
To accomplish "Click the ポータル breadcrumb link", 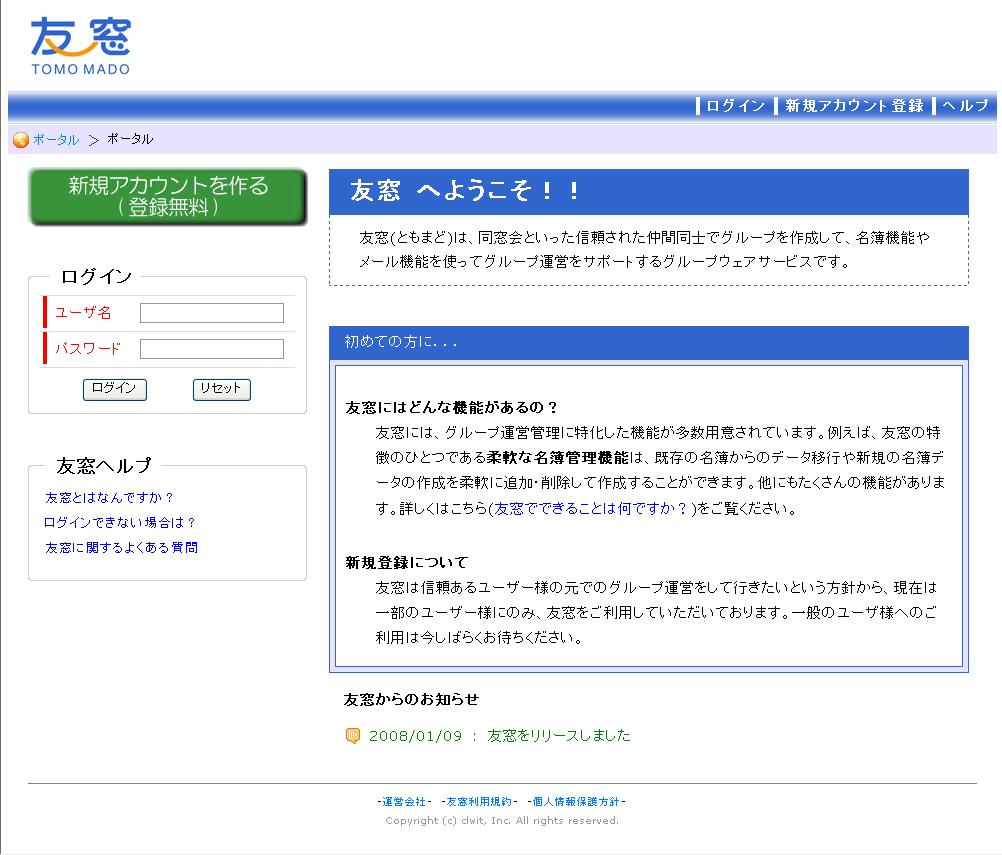I will point(56,139).
